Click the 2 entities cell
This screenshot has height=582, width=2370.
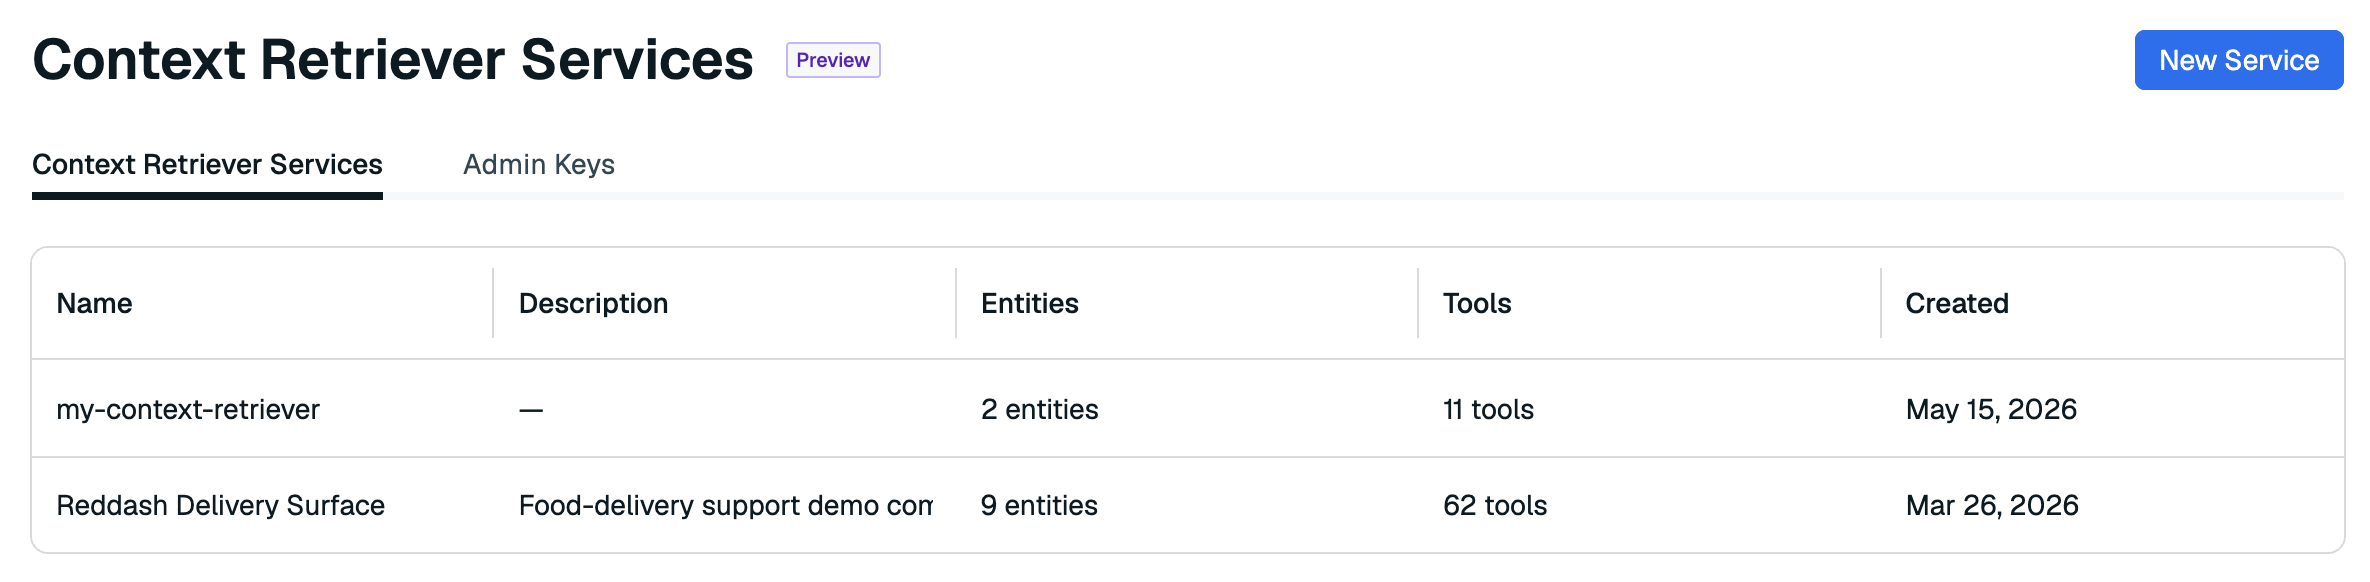(x=1039, y=409)
